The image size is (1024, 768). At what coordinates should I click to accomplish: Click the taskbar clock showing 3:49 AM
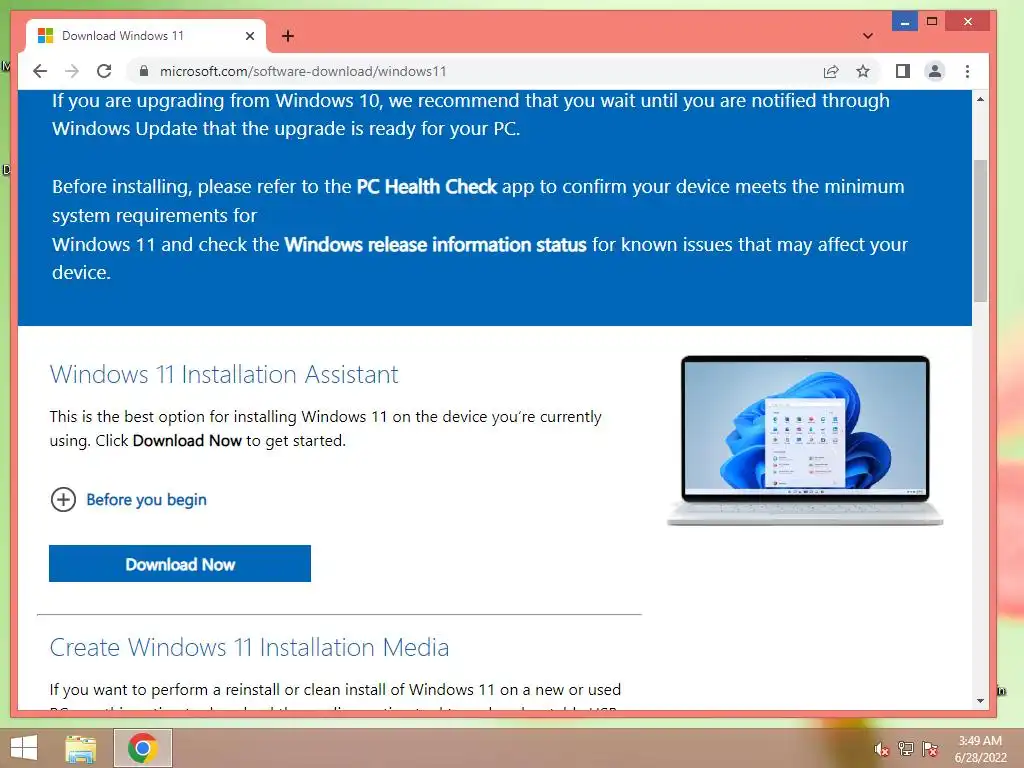980,749
